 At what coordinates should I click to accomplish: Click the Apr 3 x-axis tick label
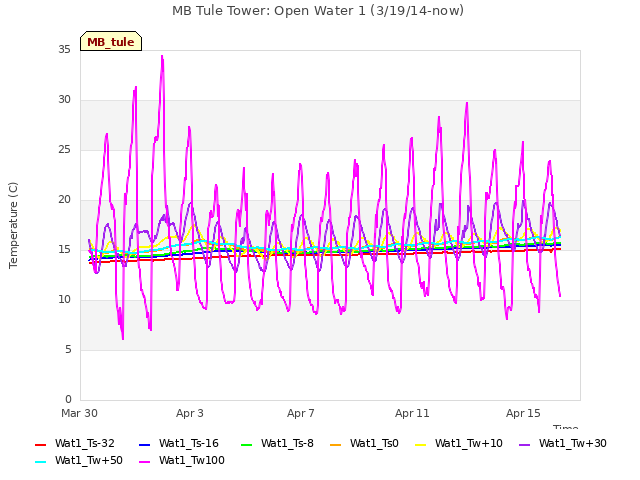coord(190,413)
